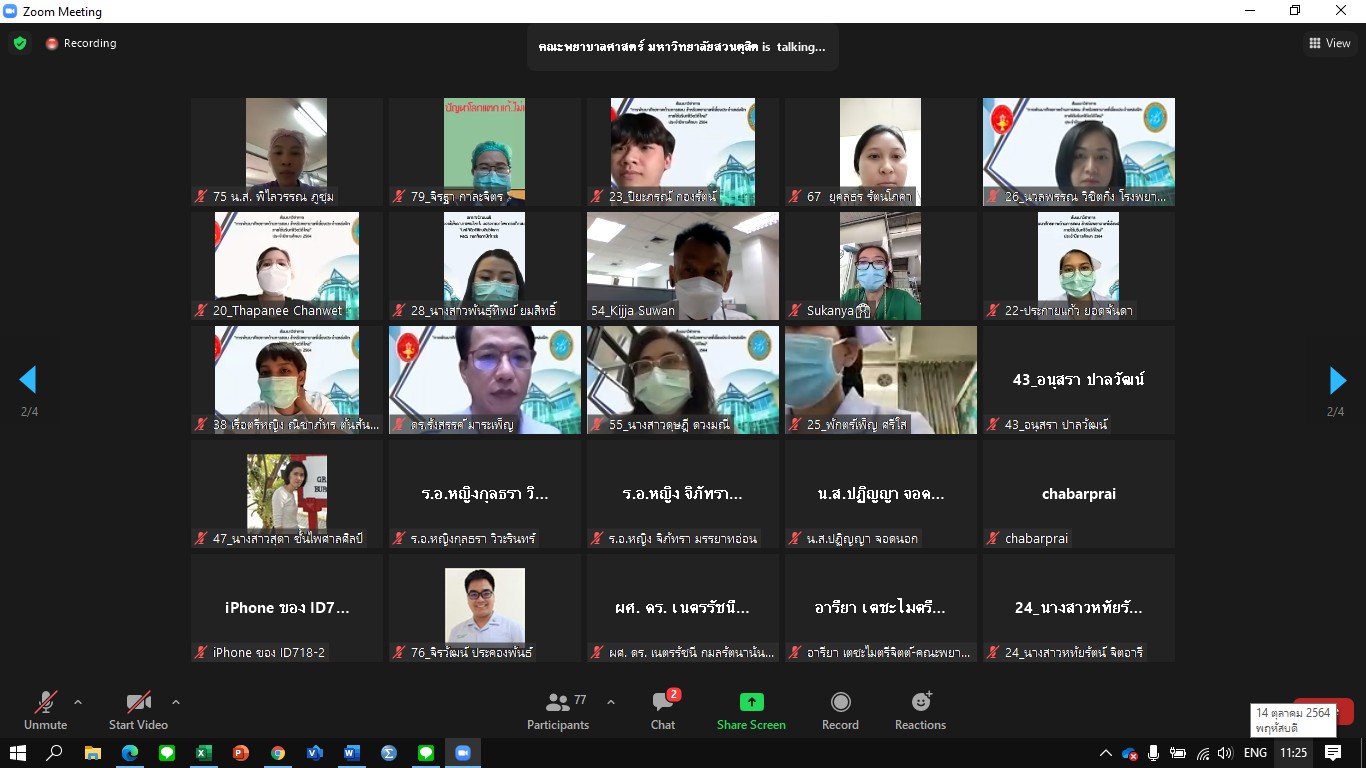Click the green encryption shield icon
This screenshot has height=768, width=1366.
[x=20, y=43]
